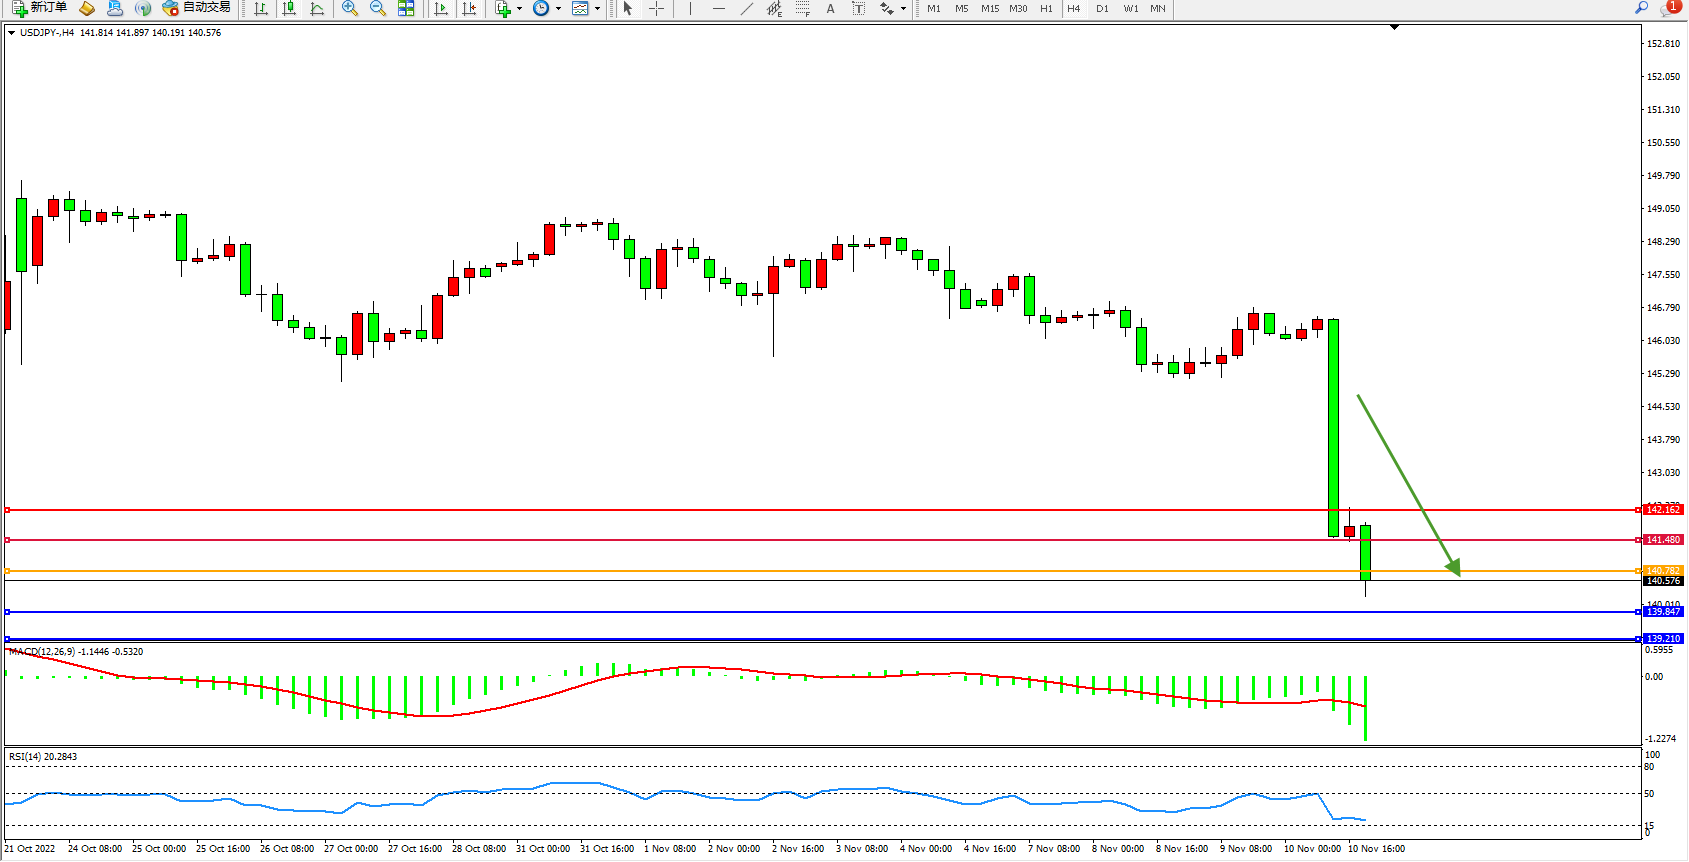The height and width of the screenshot is (862, 1689).
Task: Switch chart to bar chart display
Action: click(261, 8)
